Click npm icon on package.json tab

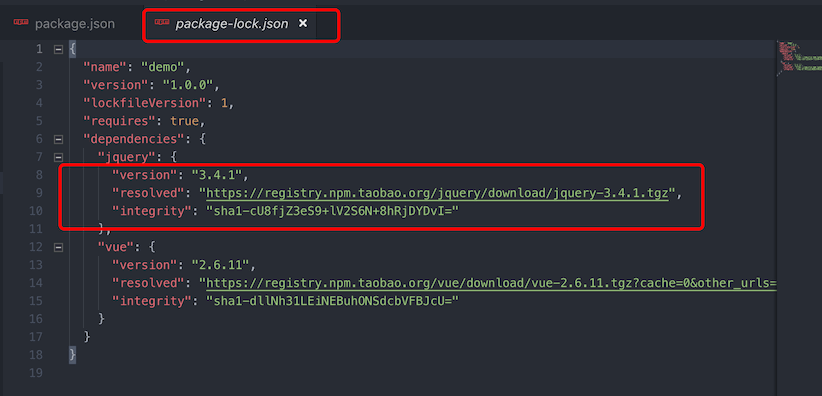tap(21, 23)
